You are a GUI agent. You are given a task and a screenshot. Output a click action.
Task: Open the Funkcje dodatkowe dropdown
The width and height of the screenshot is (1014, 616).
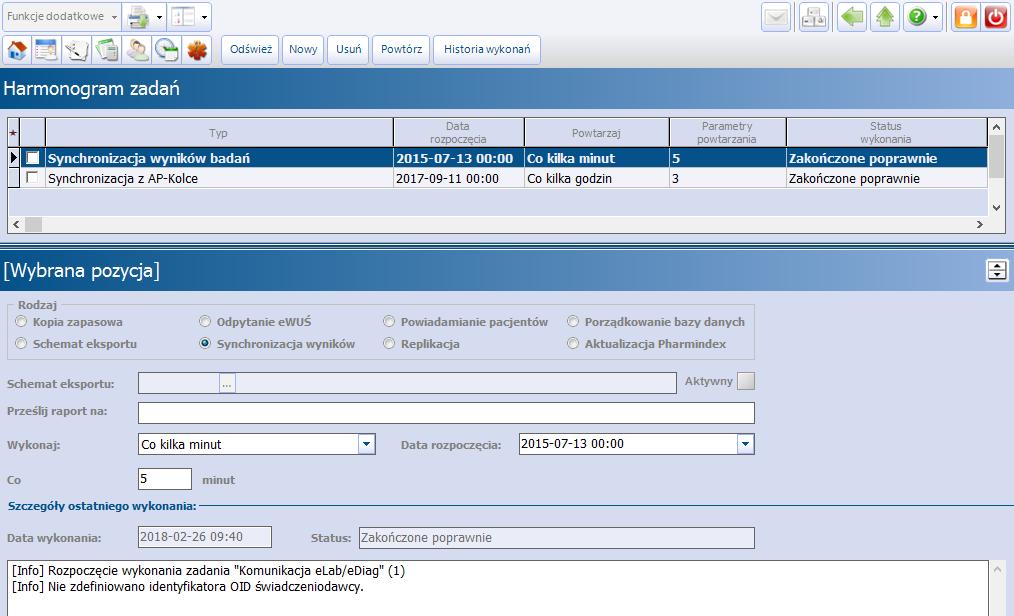61,17
